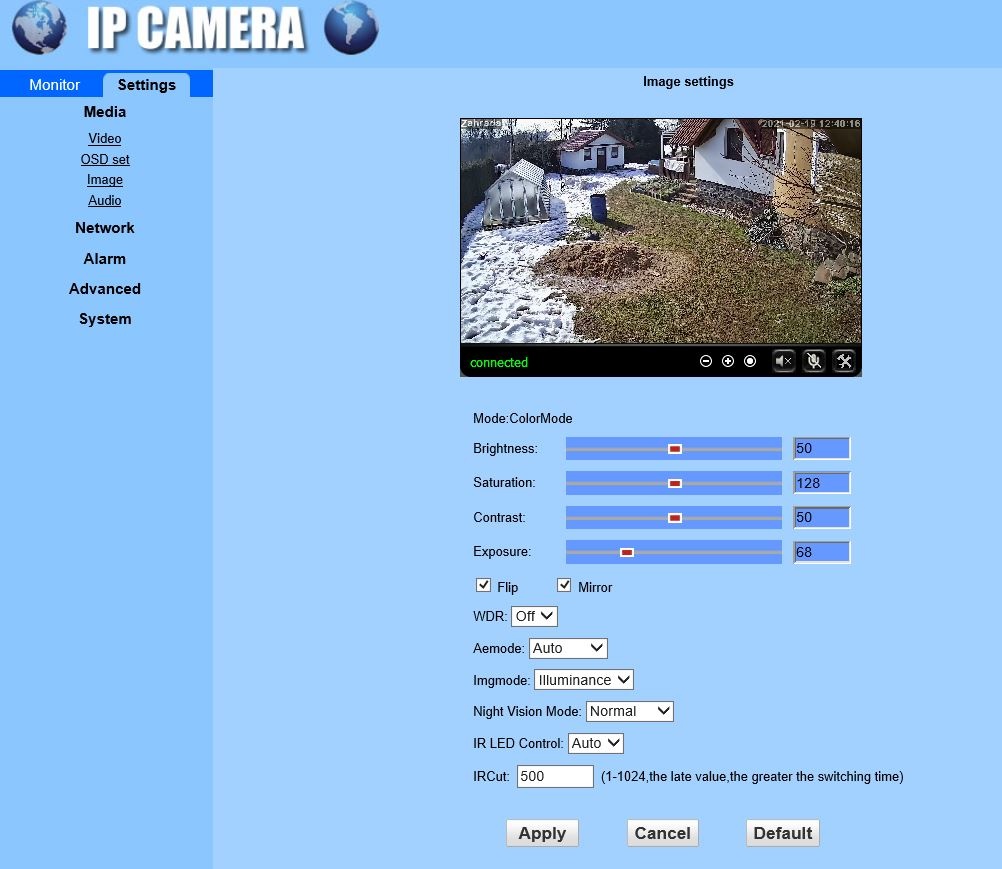Open the Aemode dropdown
This screenshot has height=869, width=1002.
(x=568, y=648)
